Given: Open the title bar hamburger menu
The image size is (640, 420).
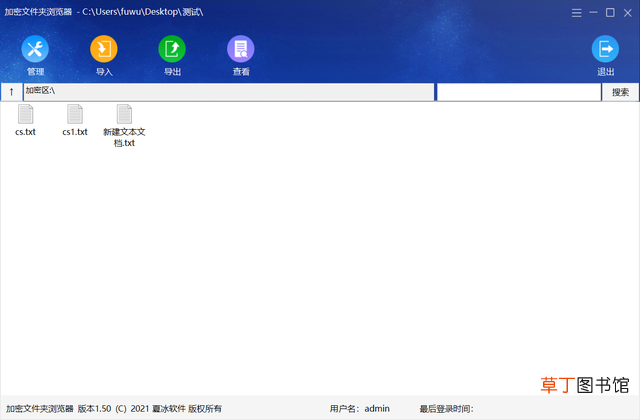Looking at the screenshot, I should [x=576, y=13].
